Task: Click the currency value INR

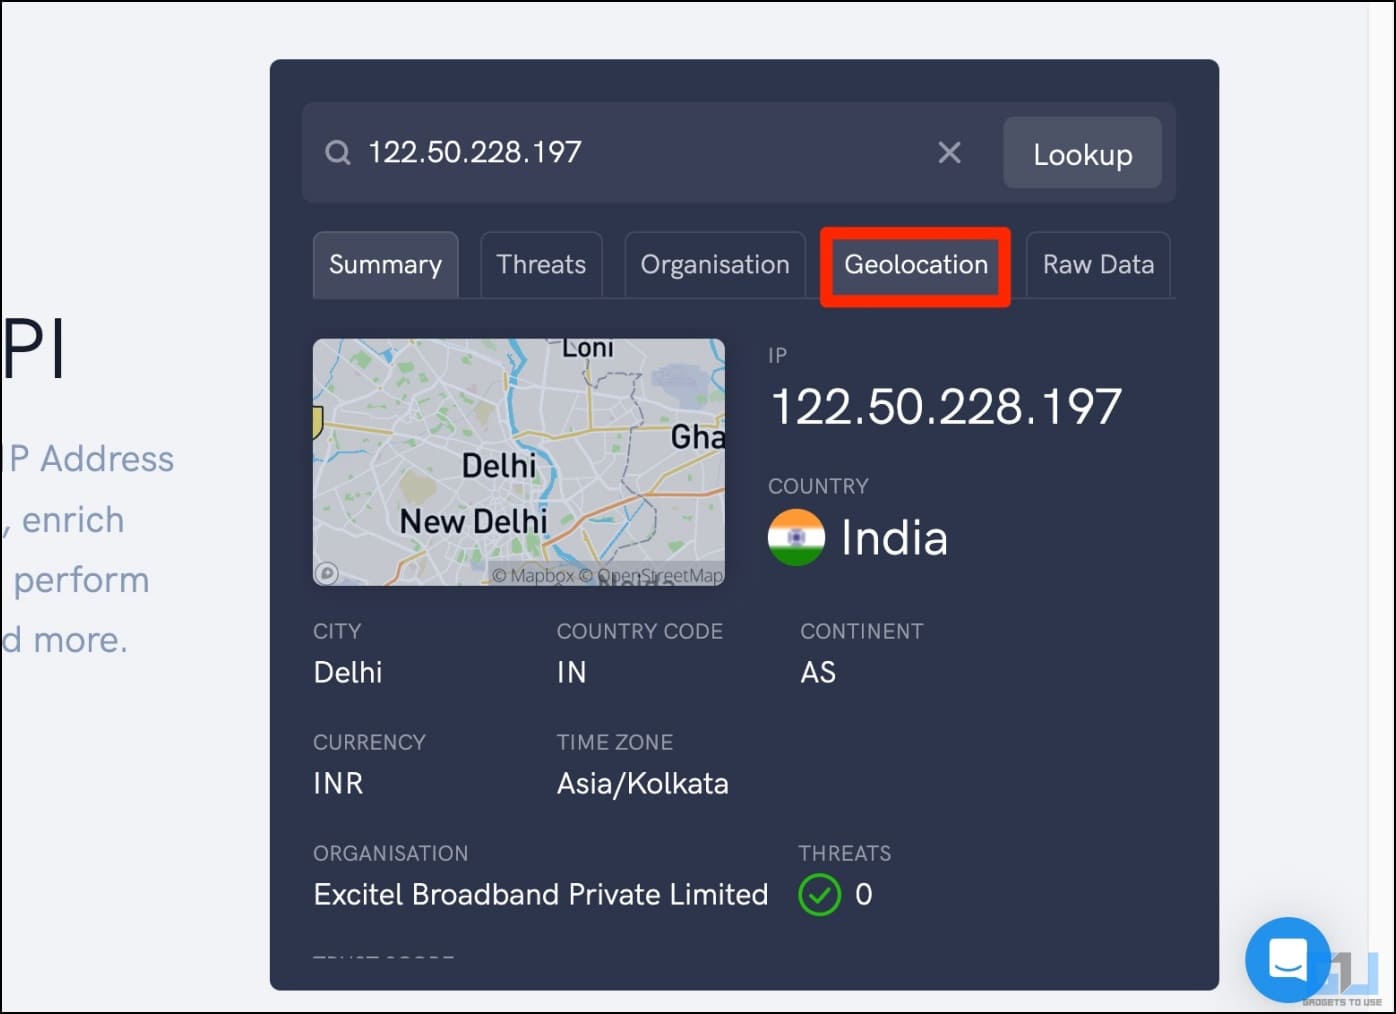Action: tap(338, 784)
